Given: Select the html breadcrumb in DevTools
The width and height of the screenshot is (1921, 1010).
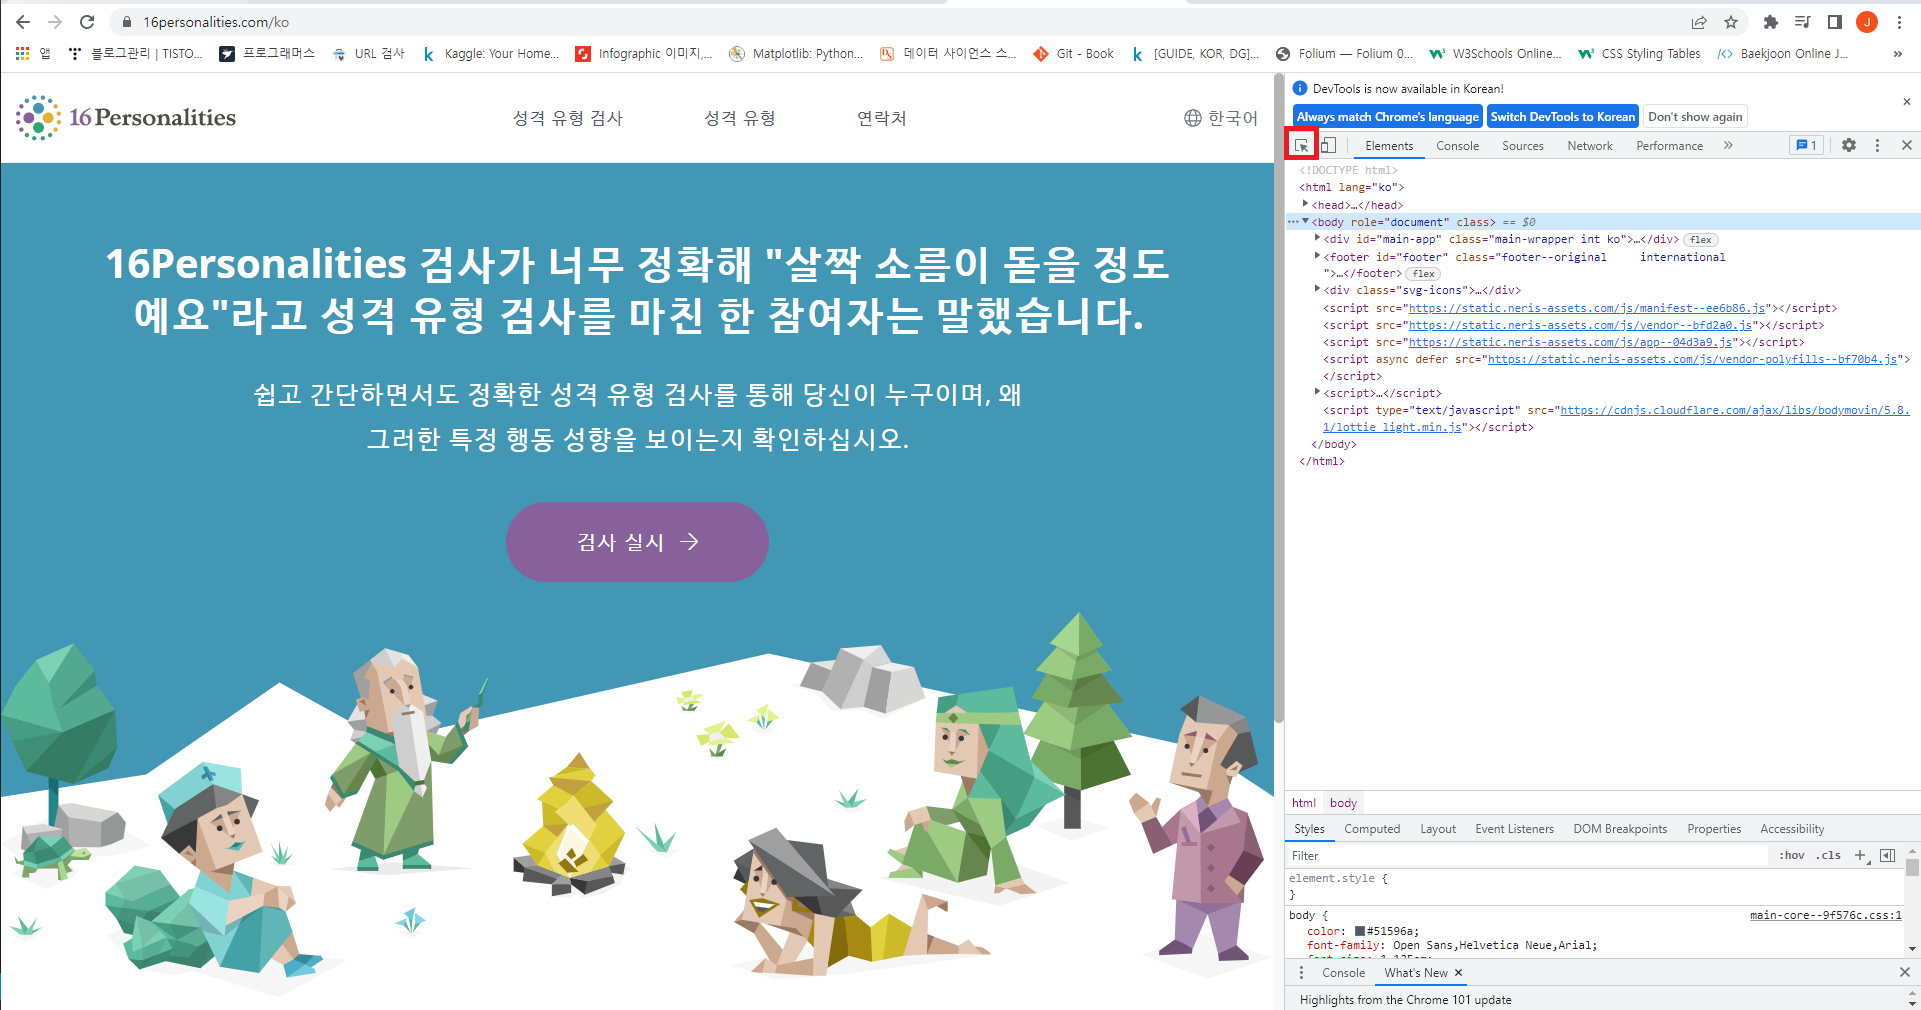Looking at the screenshot, I should pos(1304,803).
